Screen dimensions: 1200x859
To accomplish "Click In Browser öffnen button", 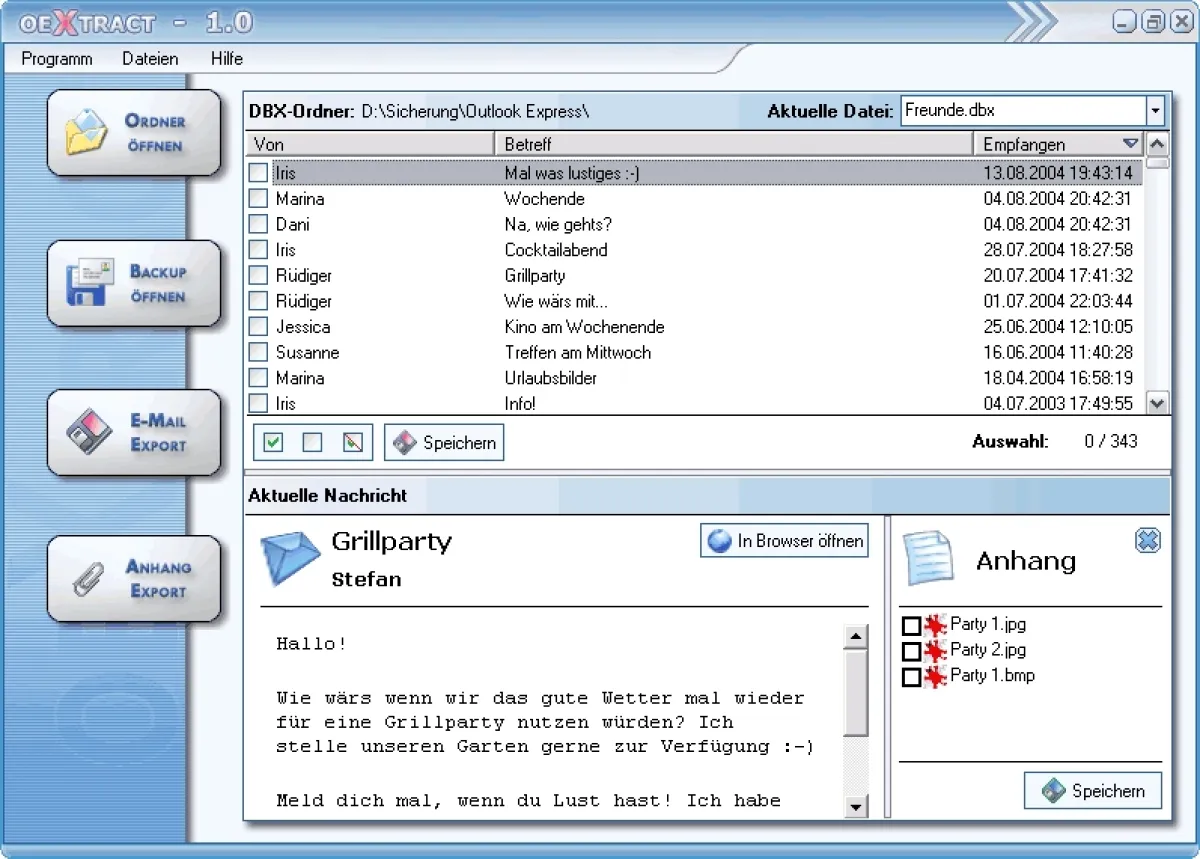I will pos(785,541).
